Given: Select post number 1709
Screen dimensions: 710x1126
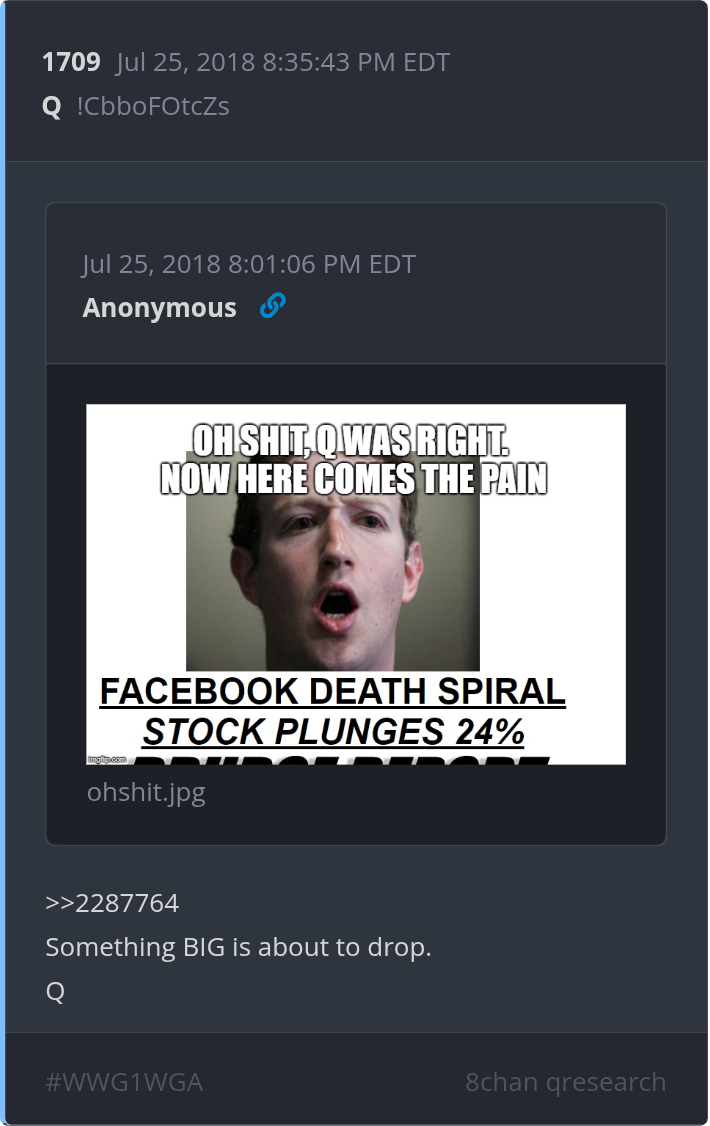Looking at the screenshot, I should tap(71, 62).
